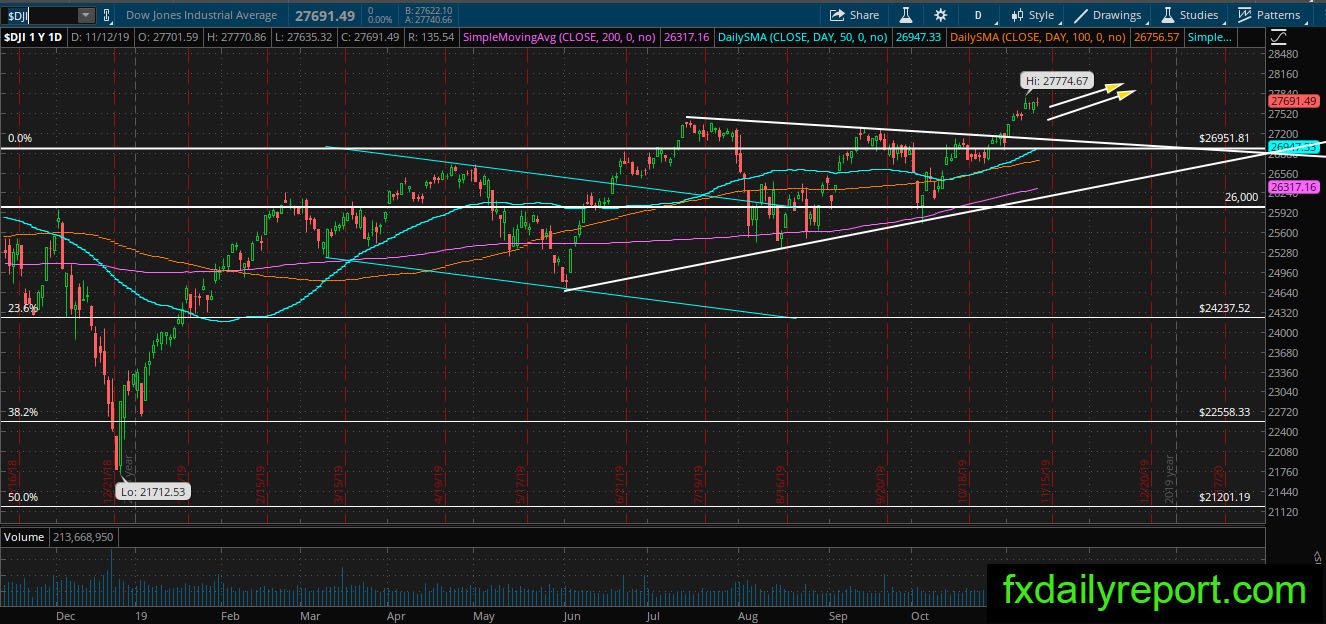Screen dimensions: 1326x624
Task: Click the Dec label on time axis
Action: 66,617
